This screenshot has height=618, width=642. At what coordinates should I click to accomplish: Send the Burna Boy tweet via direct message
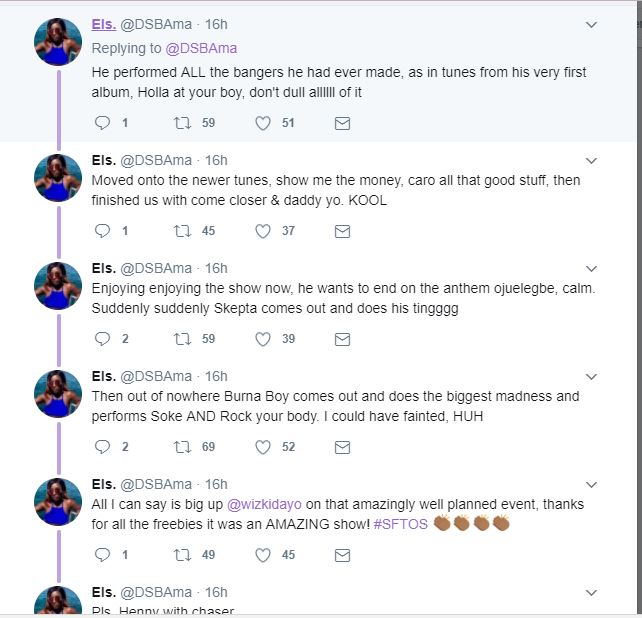coord(341,447)
